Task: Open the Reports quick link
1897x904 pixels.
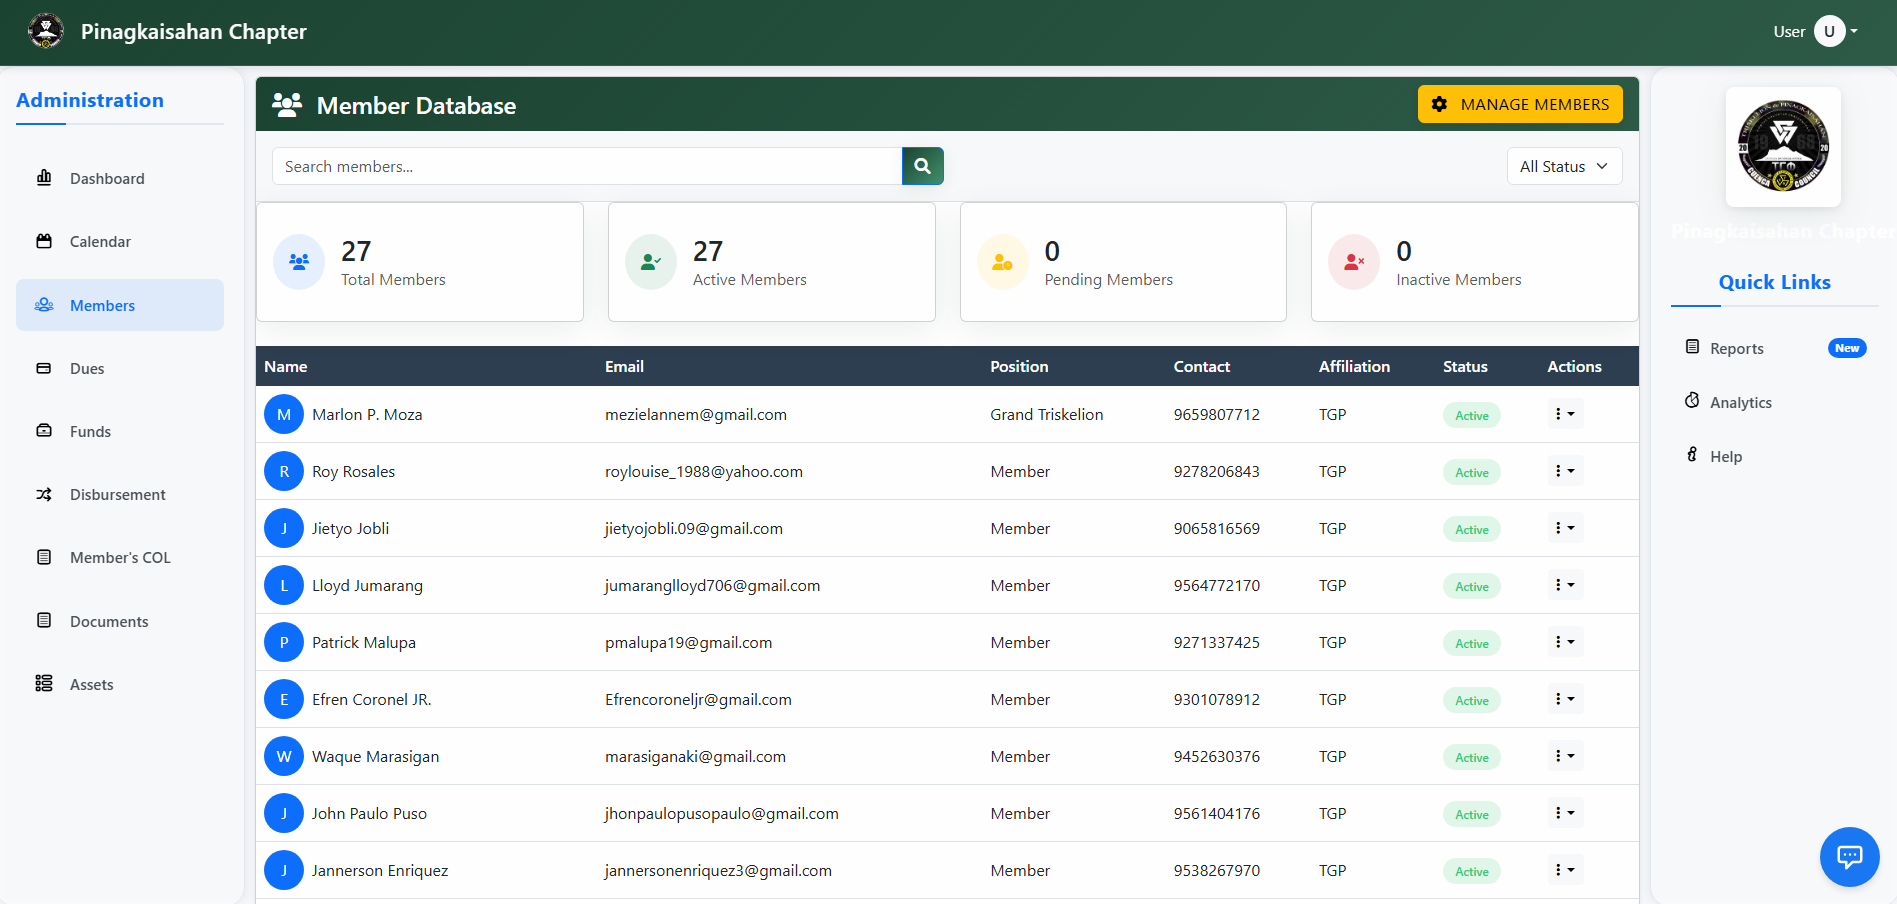Action: (1736, 349)
